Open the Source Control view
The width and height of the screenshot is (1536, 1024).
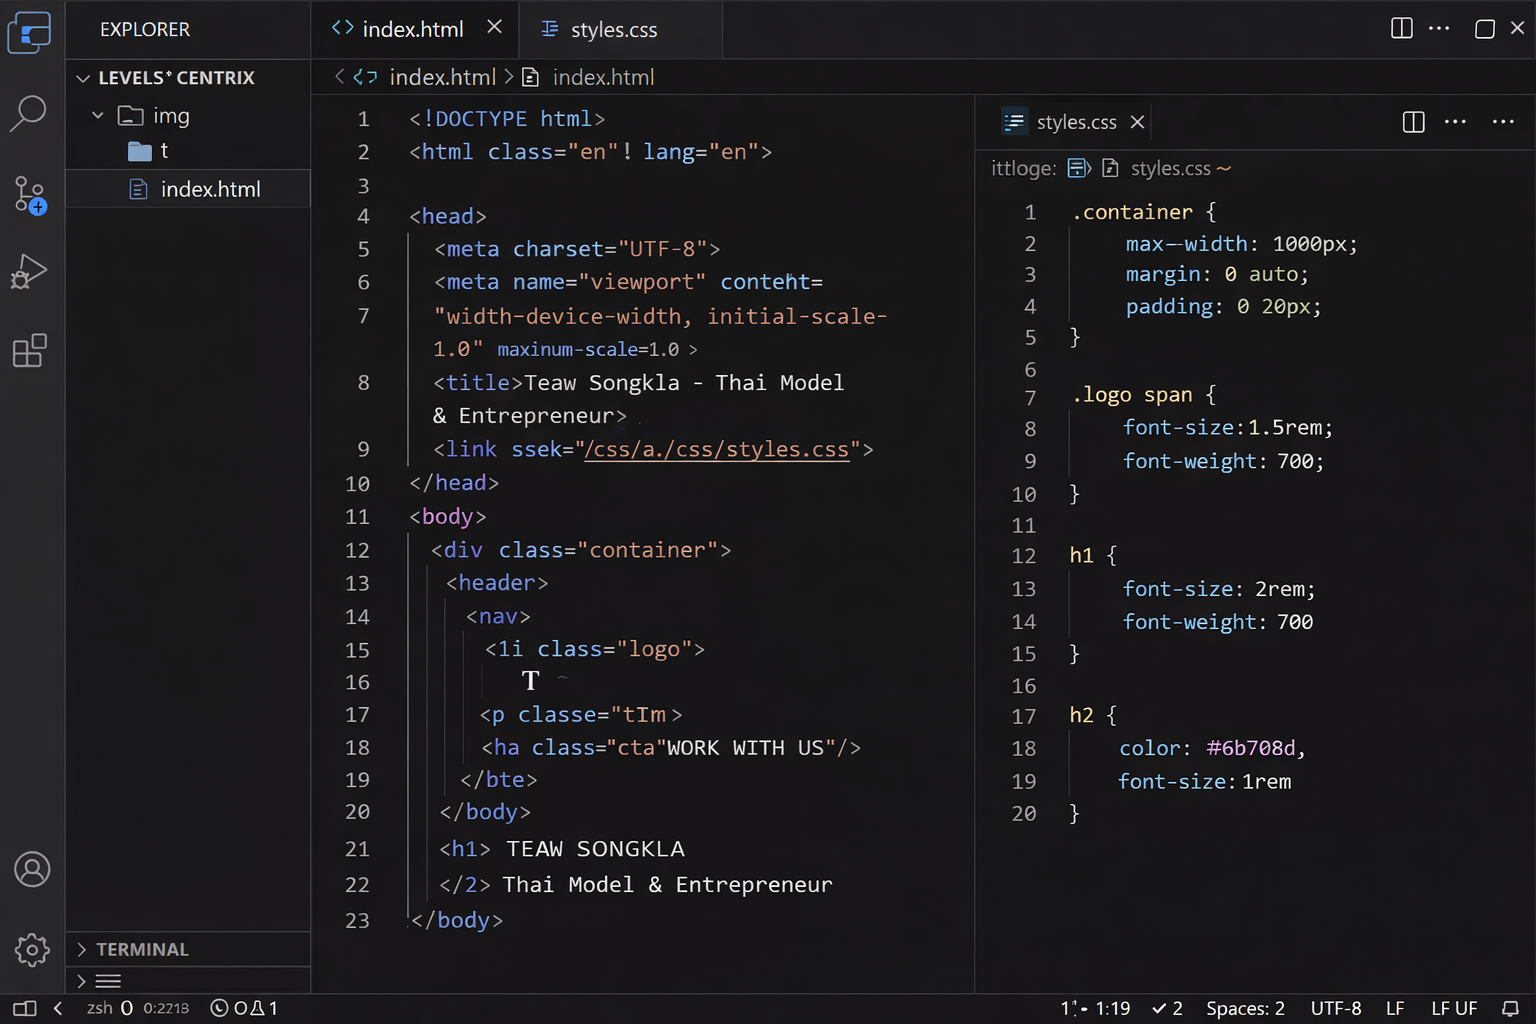tap(29, 194)
